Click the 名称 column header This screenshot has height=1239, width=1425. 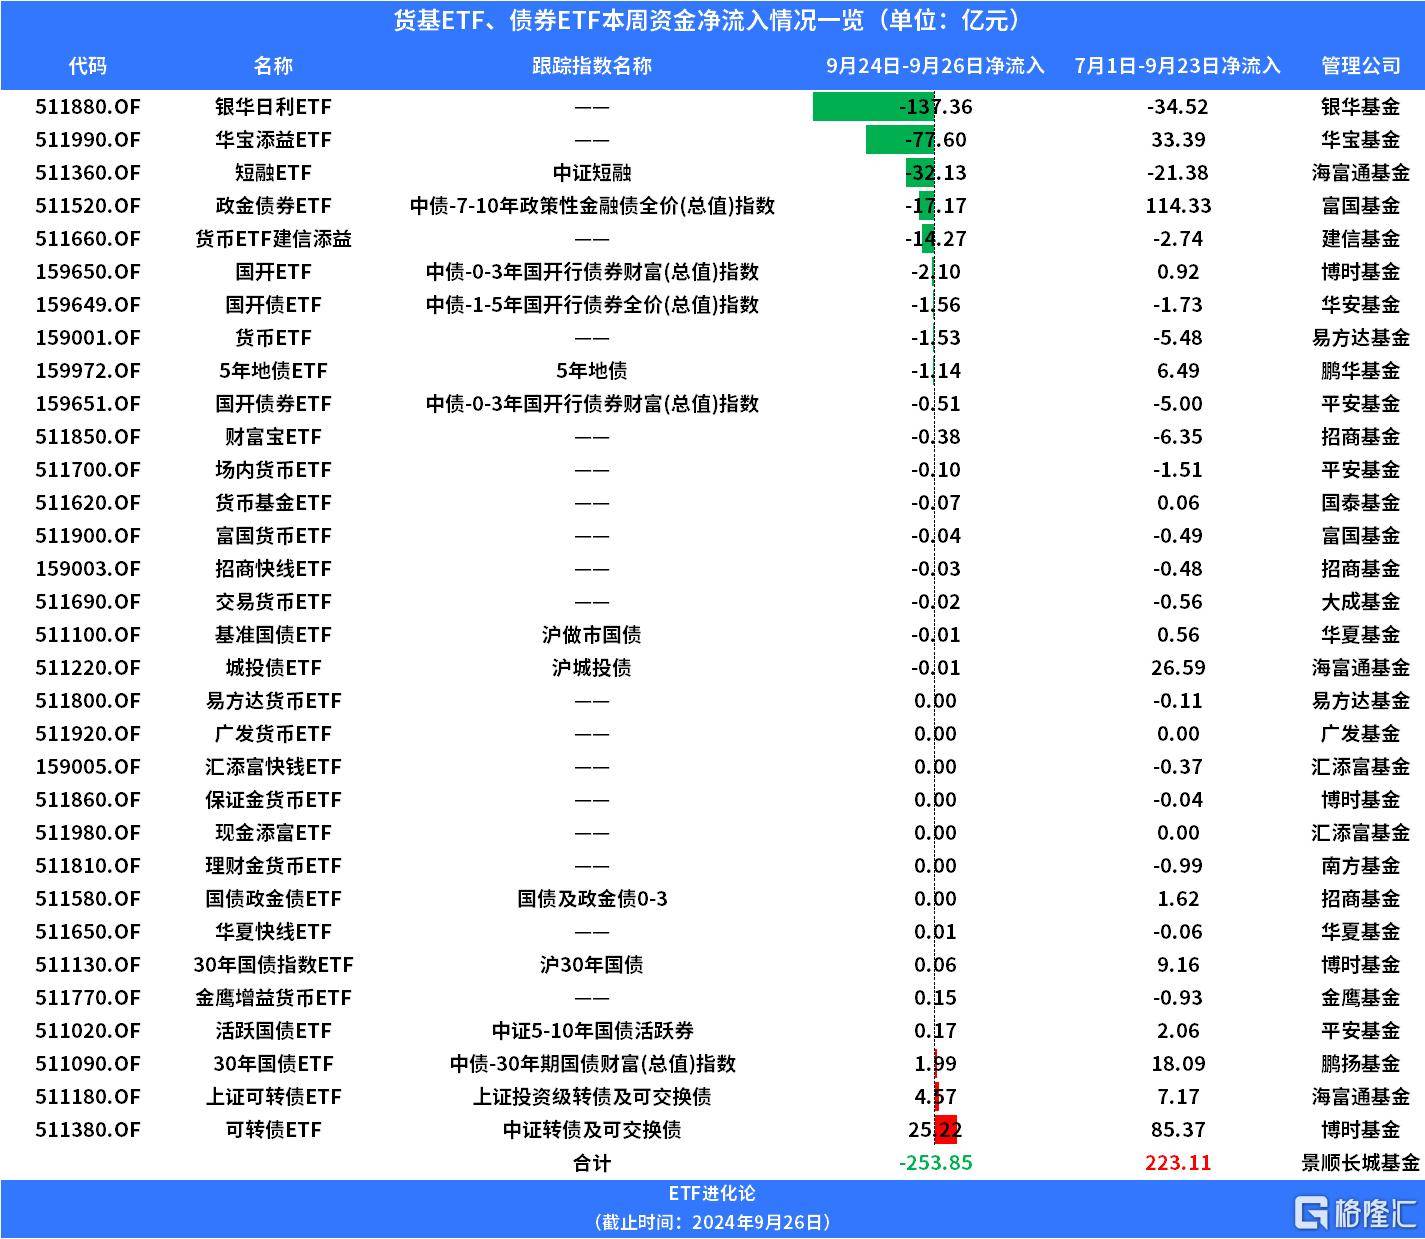tap(273, 66)
